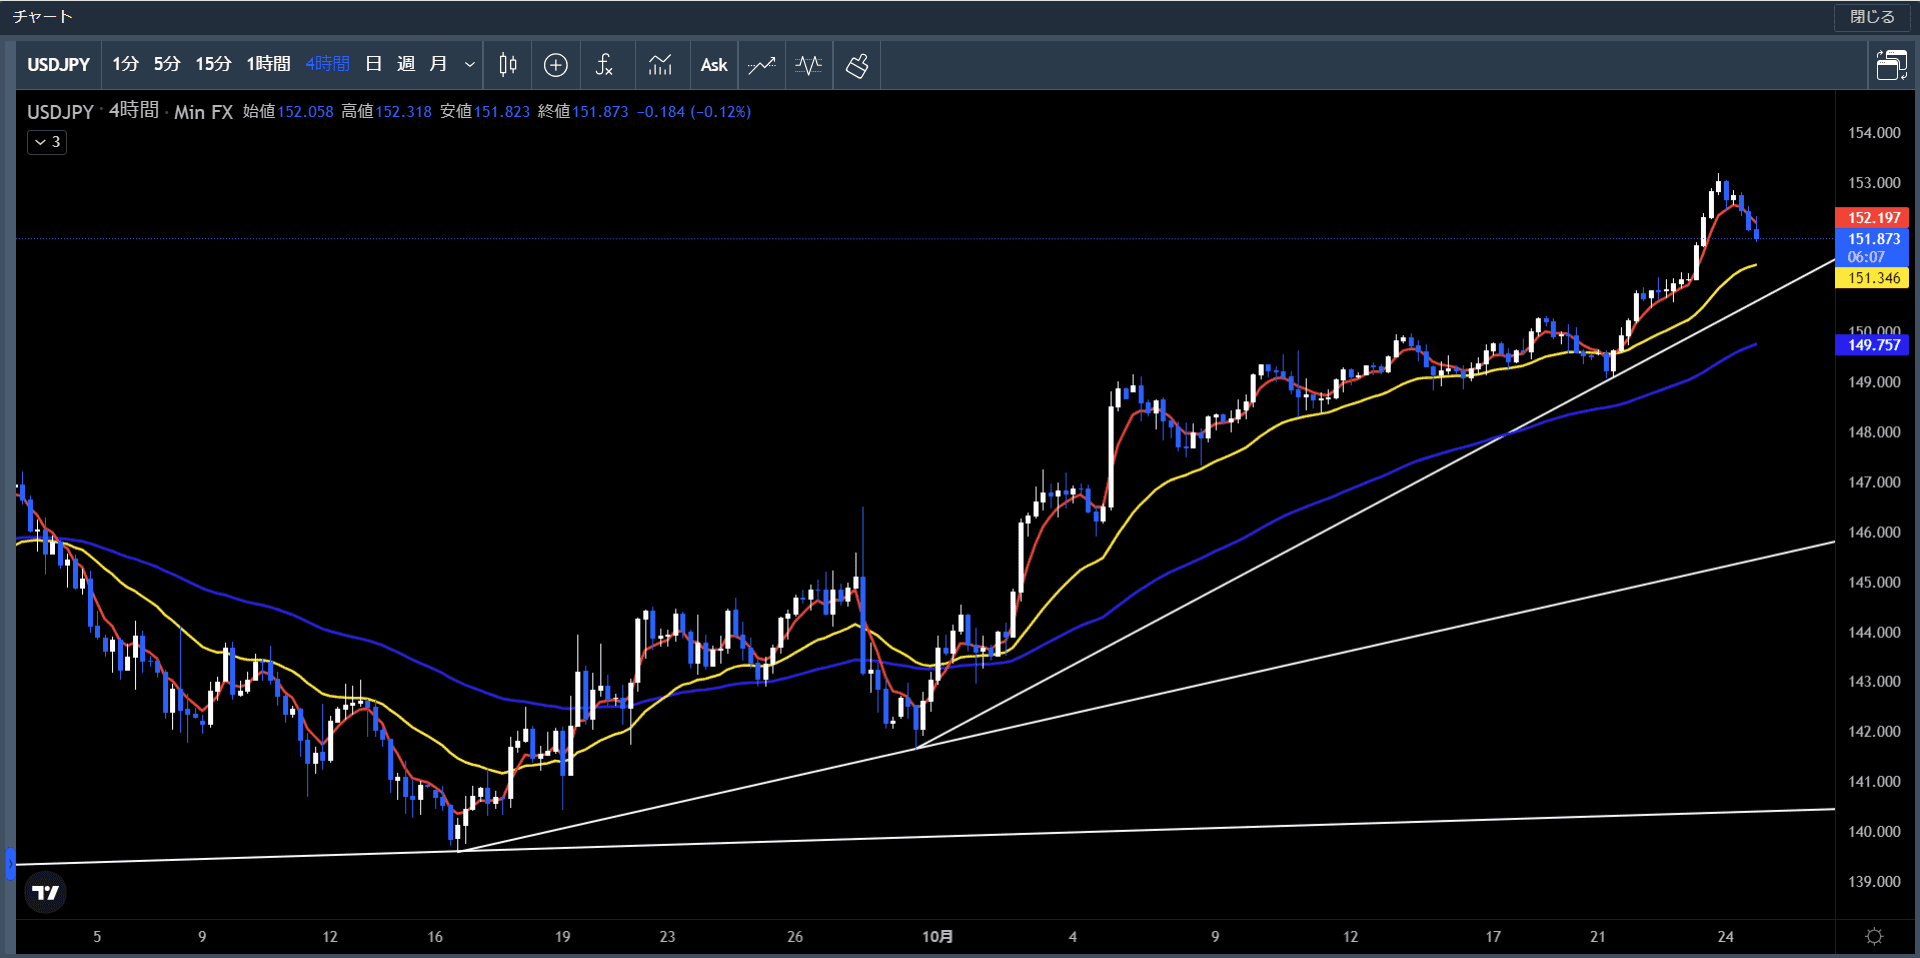Click the pulse waveform toolbar icon
This screenshot has height=958, width=1920.
809,65
